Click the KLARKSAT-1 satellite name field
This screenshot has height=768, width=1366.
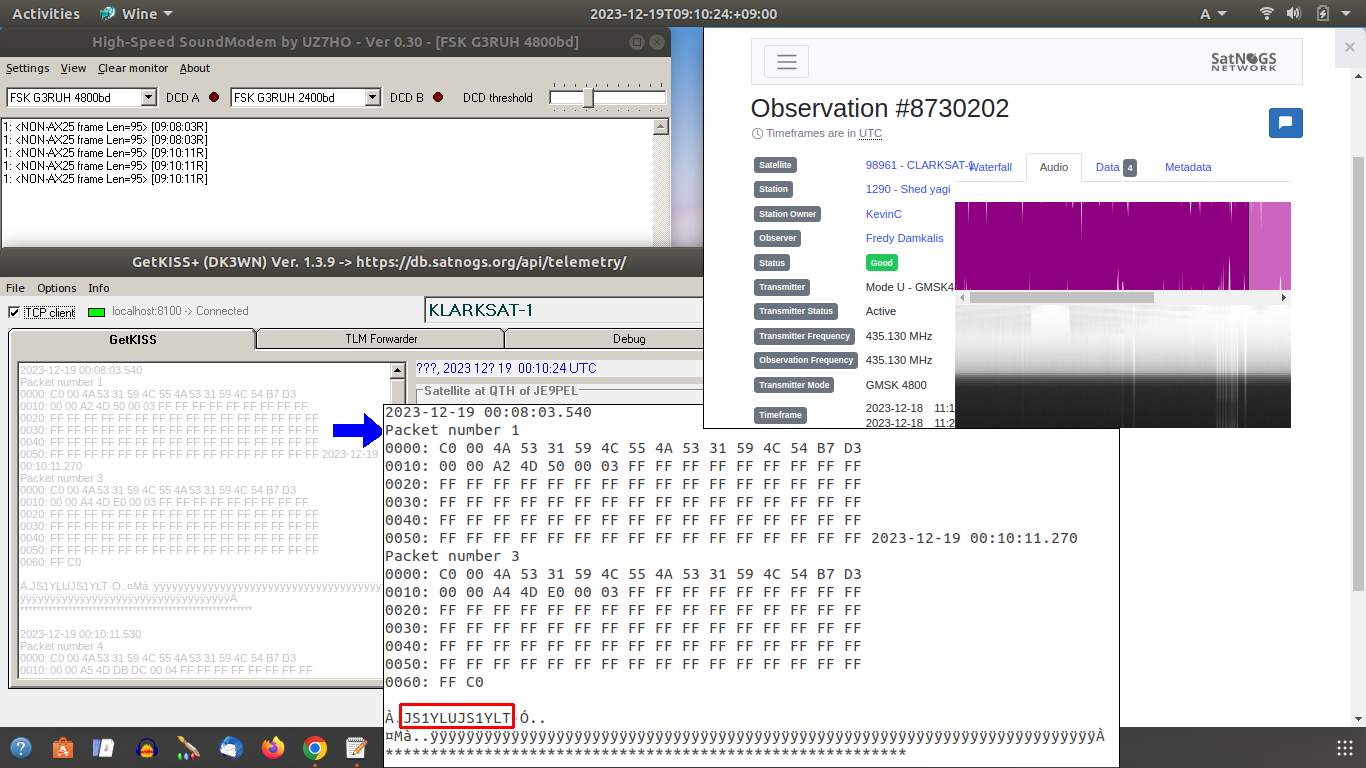coord(560,310)
